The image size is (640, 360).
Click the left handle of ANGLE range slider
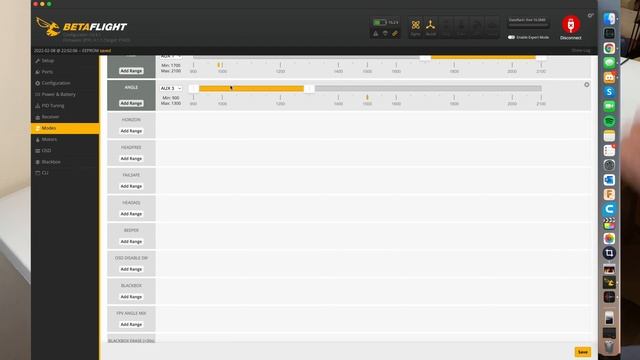[194, 89]
